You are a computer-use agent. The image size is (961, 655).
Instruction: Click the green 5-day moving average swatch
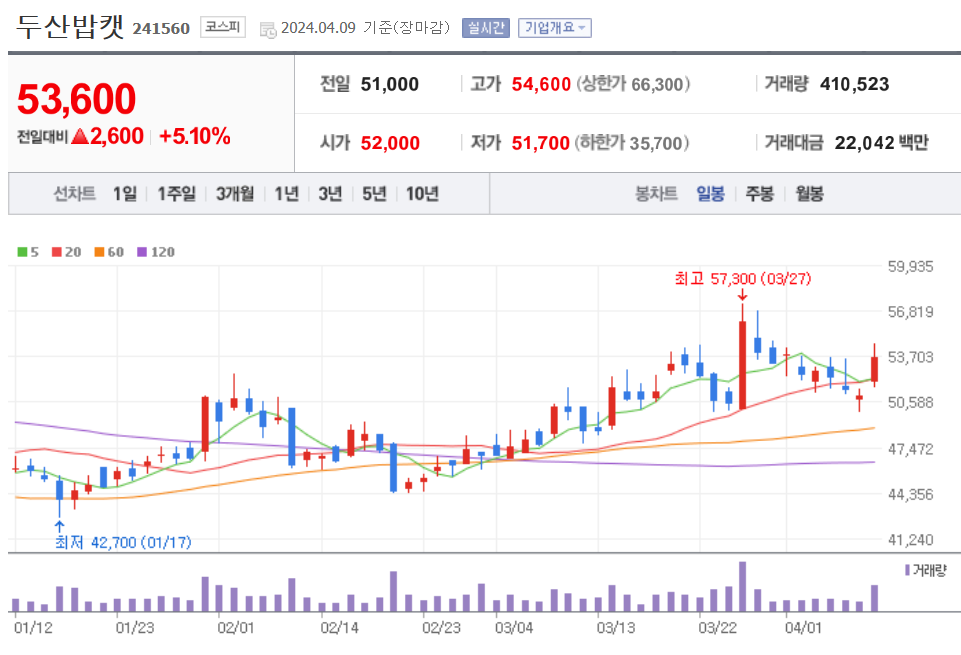(x=22, y=252)
